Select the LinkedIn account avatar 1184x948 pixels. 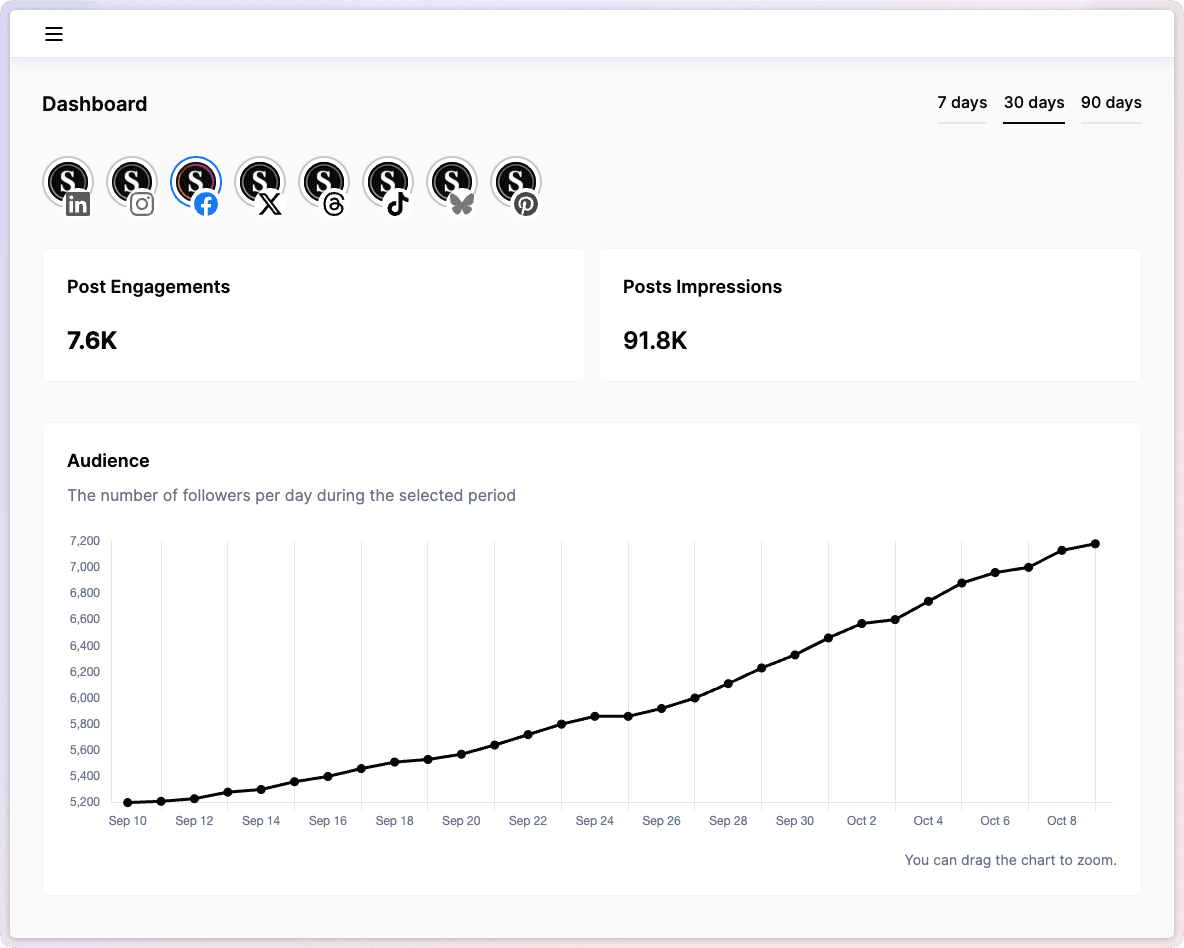68,184
